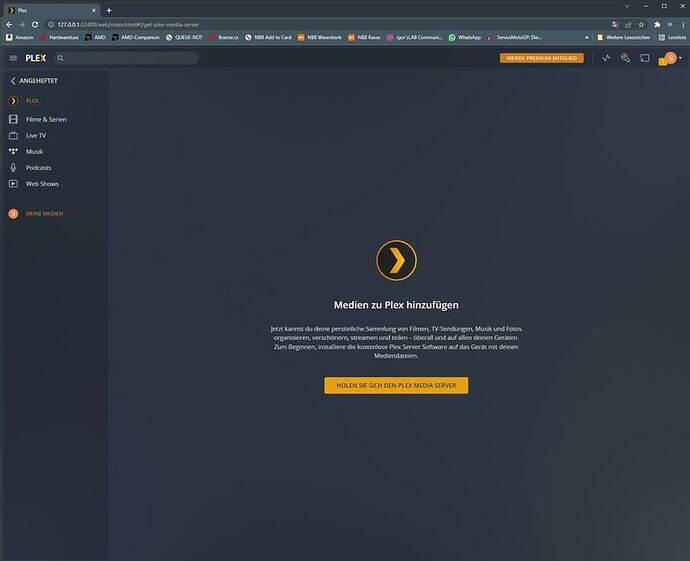Click the Musik Tidal icon
Image resolution: width=690 pixels, height=561 pixels.
coord(13,151)
